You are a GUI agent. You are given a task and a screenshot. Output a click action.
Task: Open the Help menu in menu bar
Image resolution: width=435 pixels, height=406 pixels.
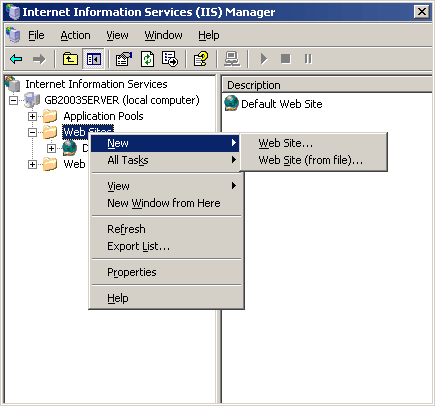click(209, 35)
